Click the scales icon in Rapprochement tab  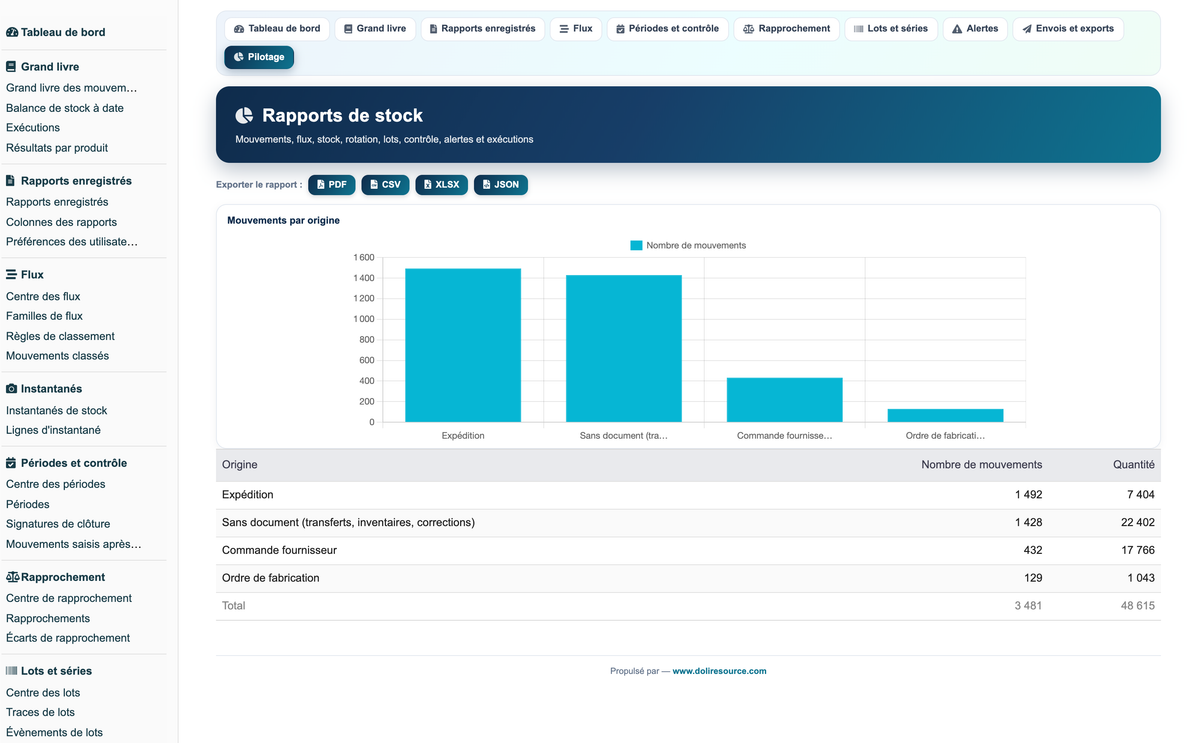[748, 29]
